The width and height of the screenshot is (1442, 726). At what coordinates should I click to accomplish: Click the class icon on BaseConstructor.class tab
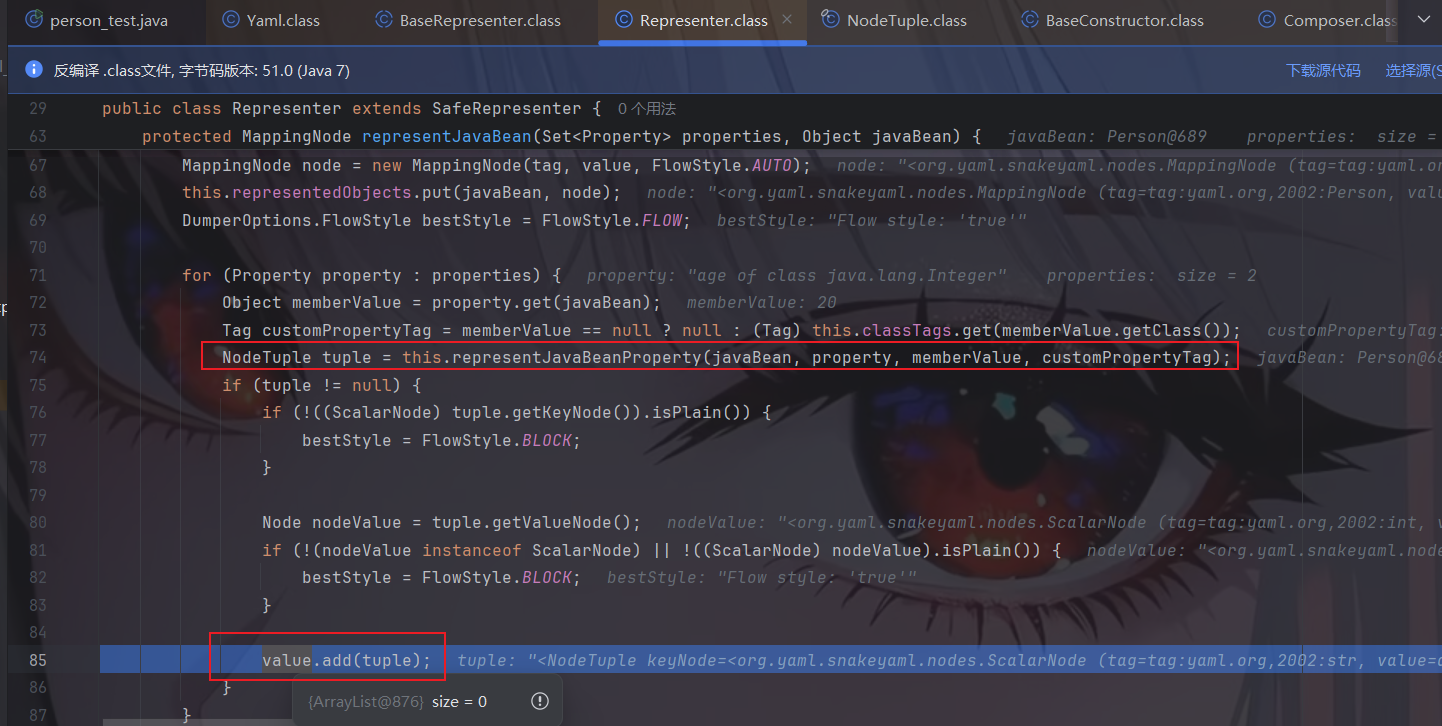click(1028, 20)
